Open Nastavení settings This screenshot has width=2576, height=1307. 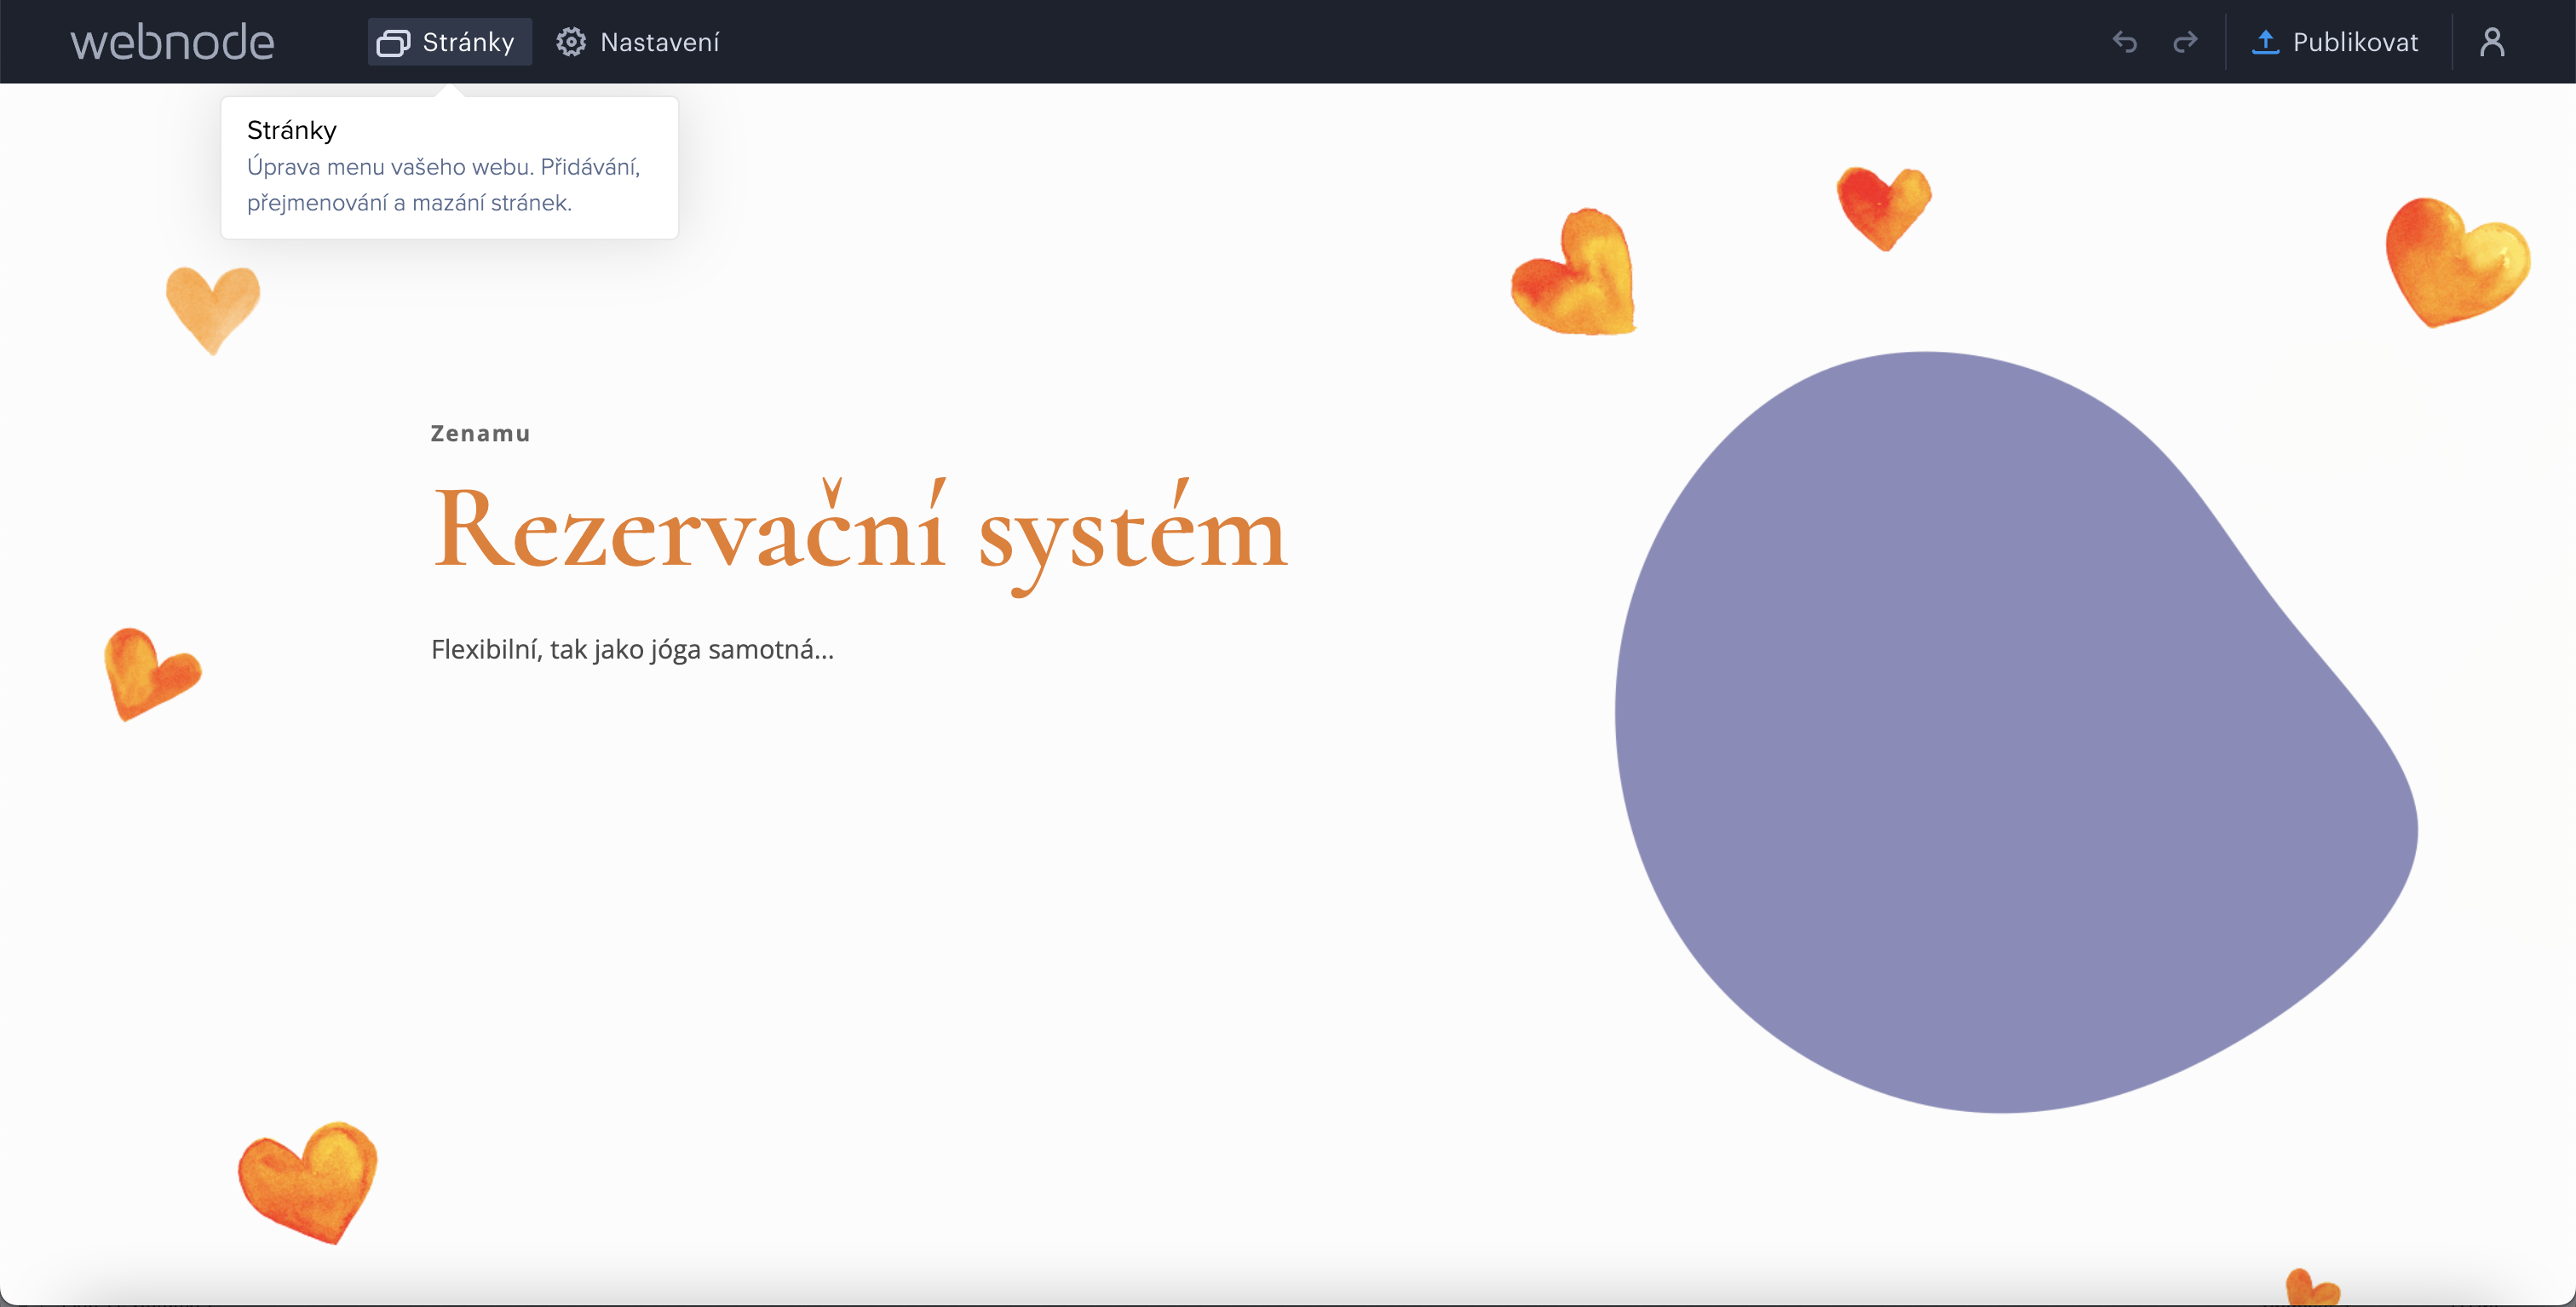coord(638,42)
